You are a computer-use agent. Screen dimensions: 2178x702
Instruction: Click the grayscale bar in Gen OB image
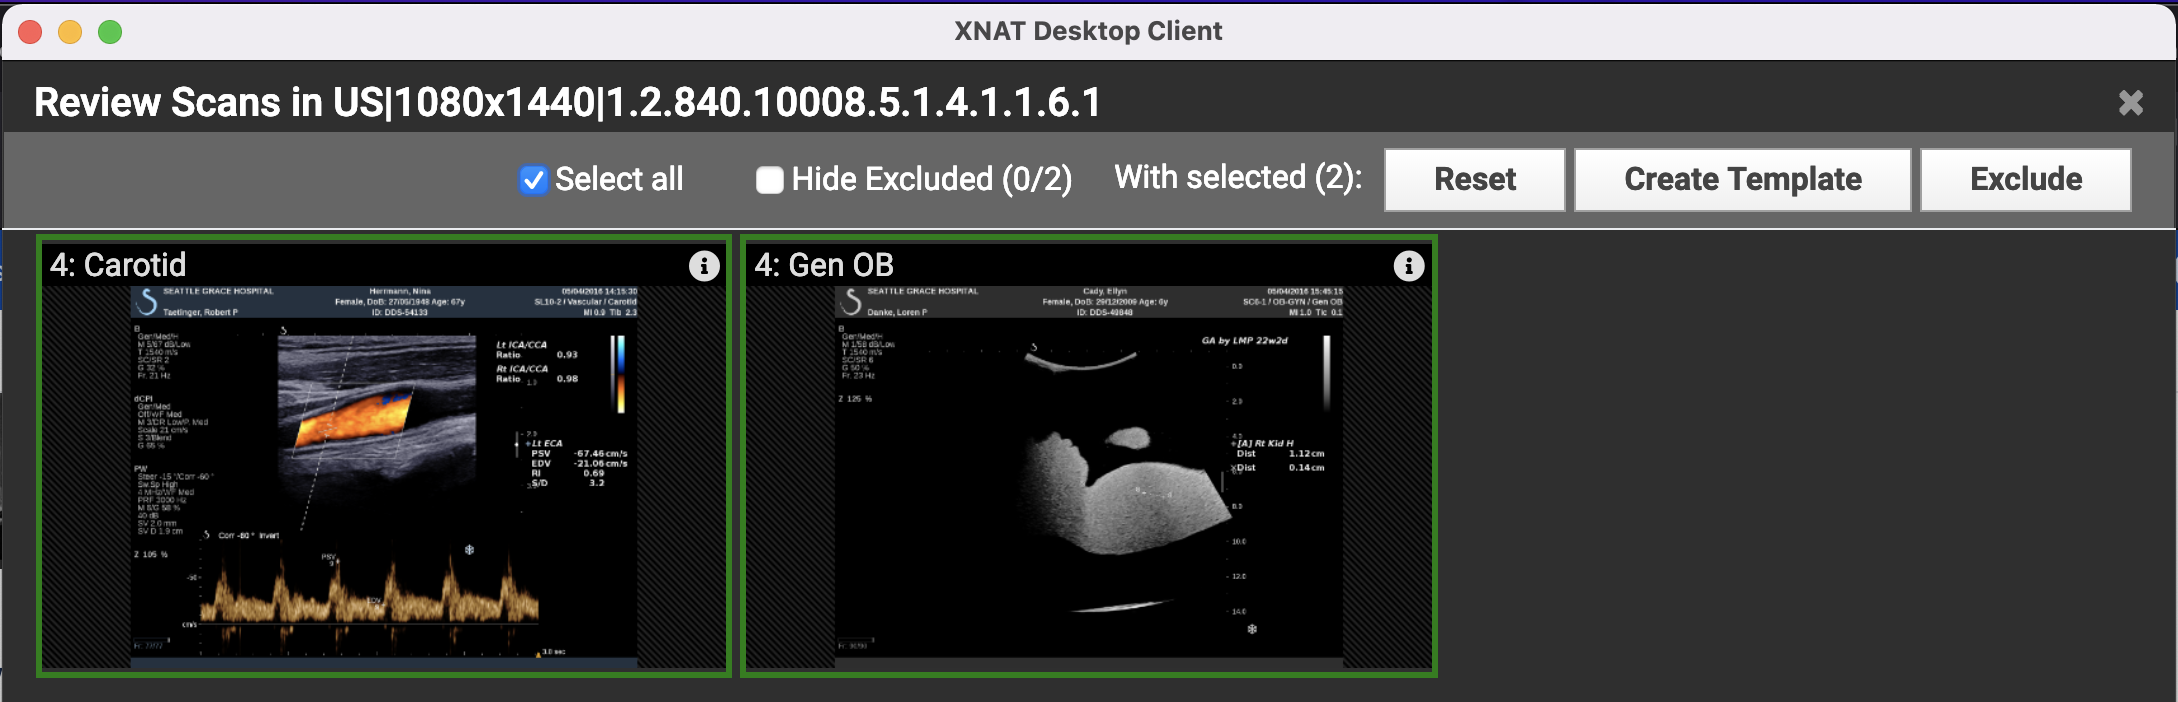[x=1327, y=372]
